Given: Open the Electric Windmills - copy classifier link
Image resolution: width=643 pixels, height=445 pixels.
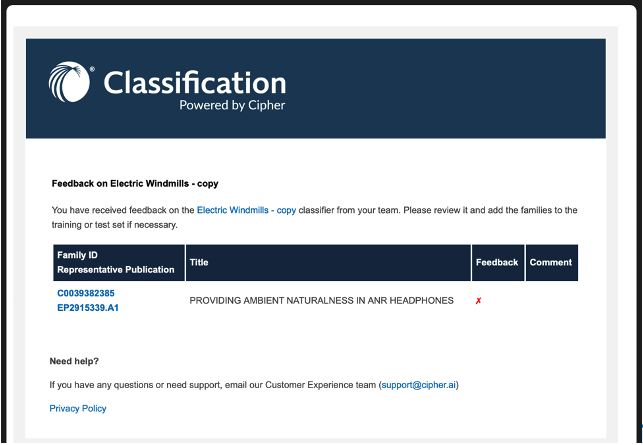Looking at the screenshot, I should (246, 210).
